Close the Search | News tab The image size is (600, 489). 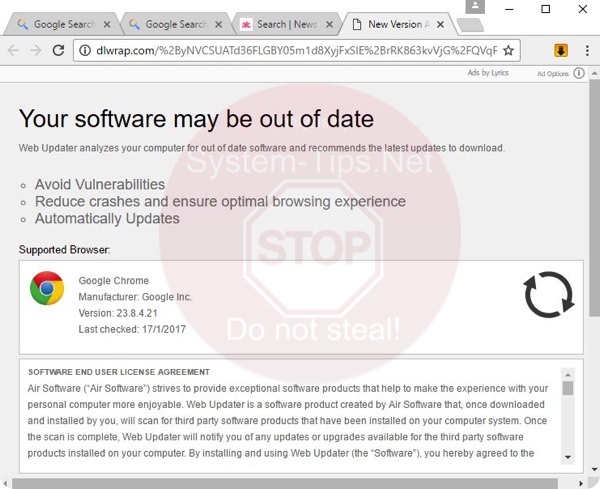(x=330, y=23)
